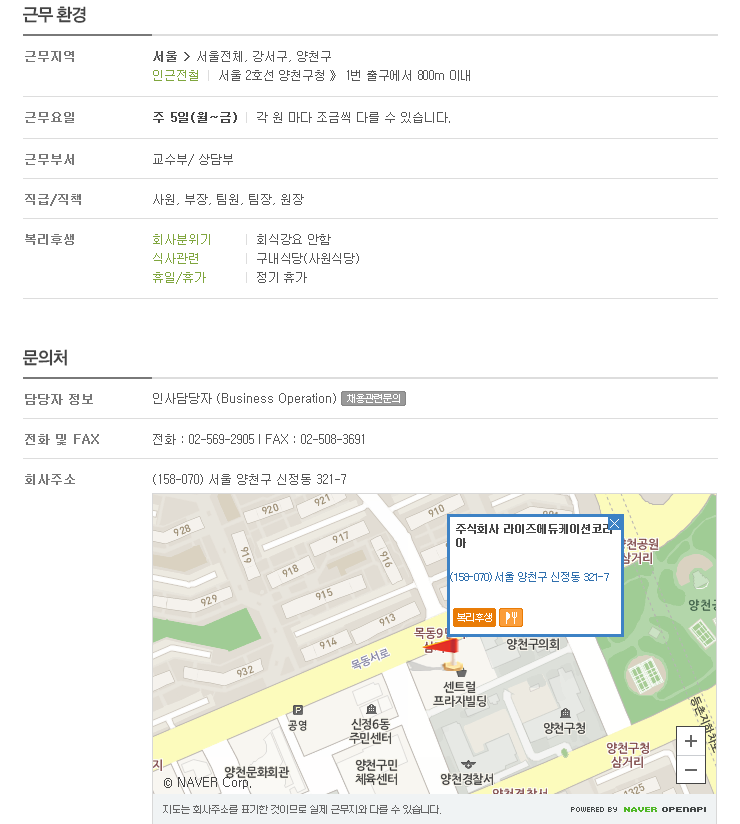Screen dimensions: 740x824
Task: Zoom out the map with minus button
Action: click(x=691, y=770)
